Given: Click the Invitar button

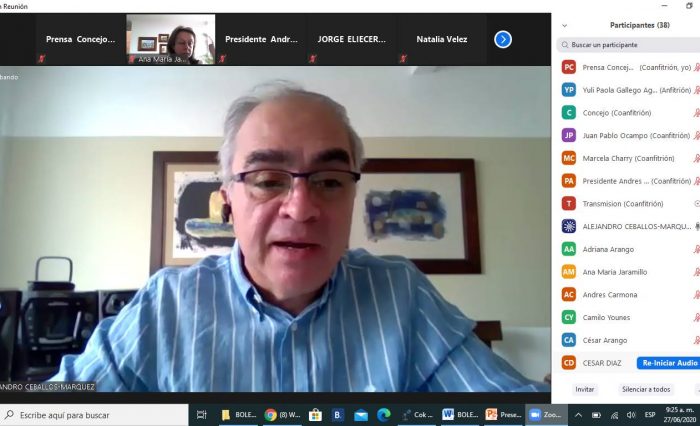Looking at the screenshot, I should point(584,389).
